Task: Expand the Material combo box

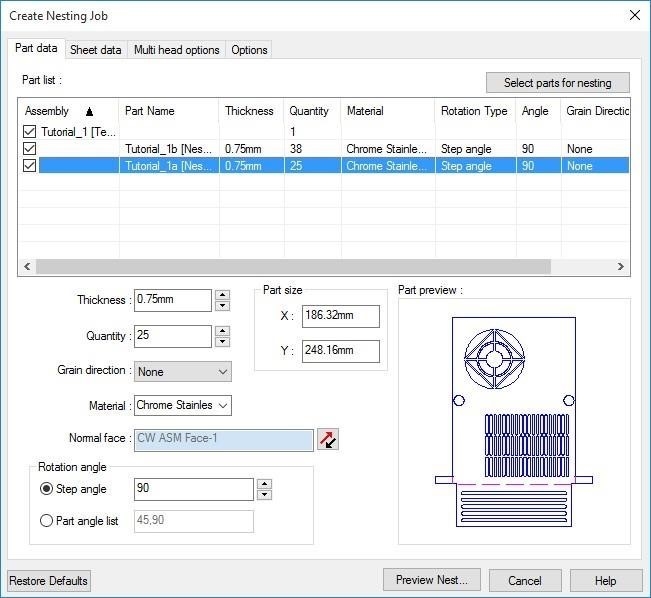Action: (183, 405)
